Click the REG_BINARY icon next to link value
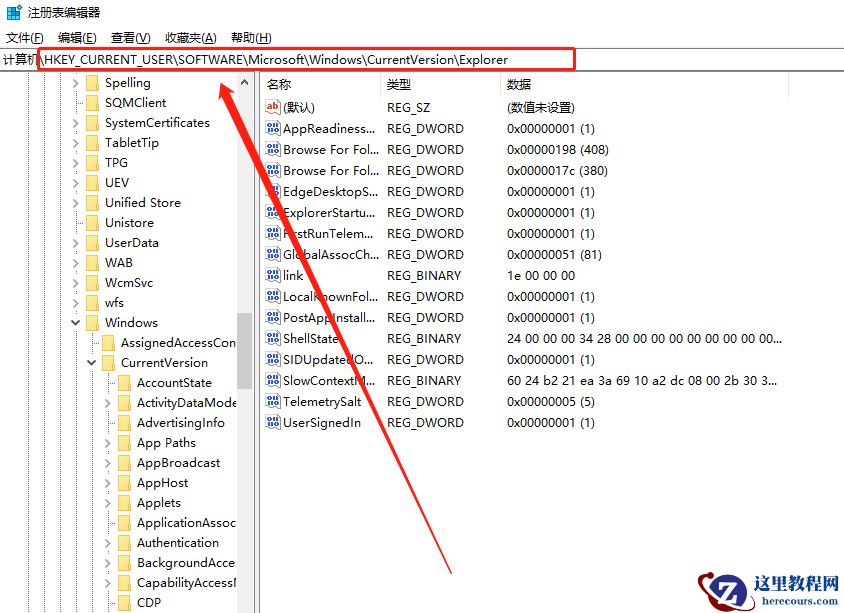 pos(273,275)
